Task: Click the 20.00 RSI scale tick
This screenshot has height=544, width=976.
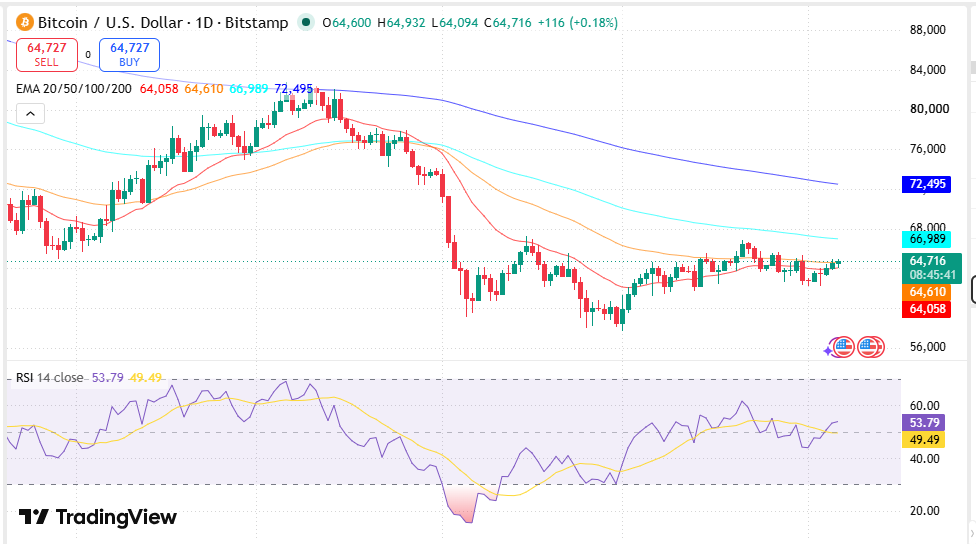Action: (x=924, y=511)
